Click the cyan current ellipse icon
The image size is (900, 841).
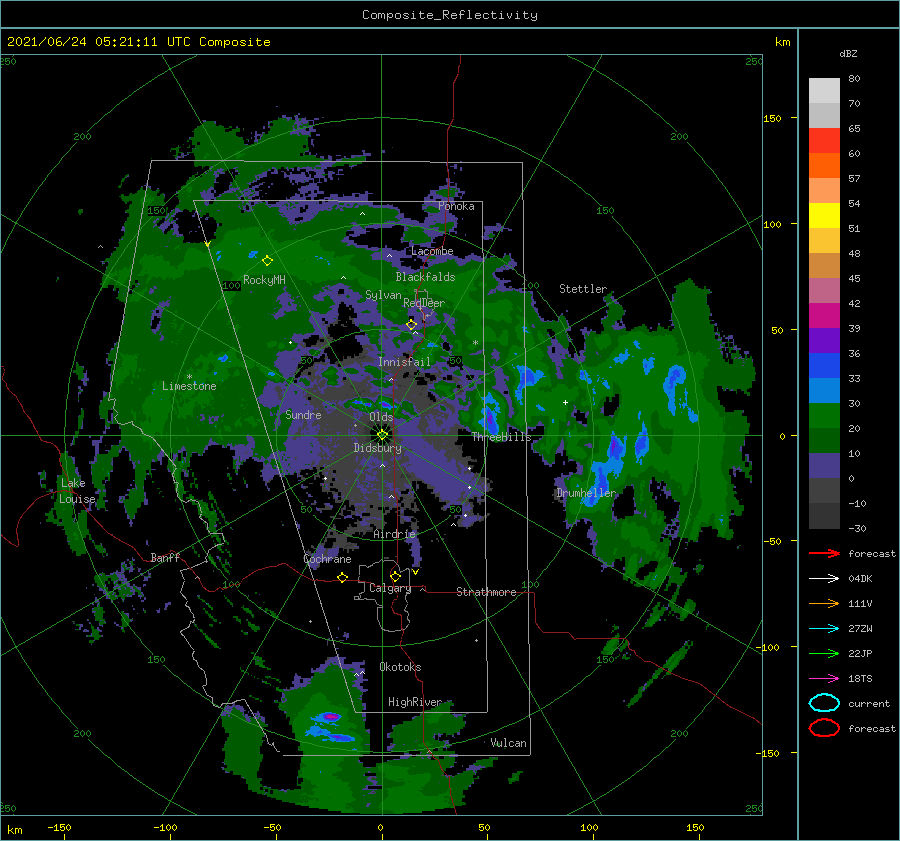(824, 703)
